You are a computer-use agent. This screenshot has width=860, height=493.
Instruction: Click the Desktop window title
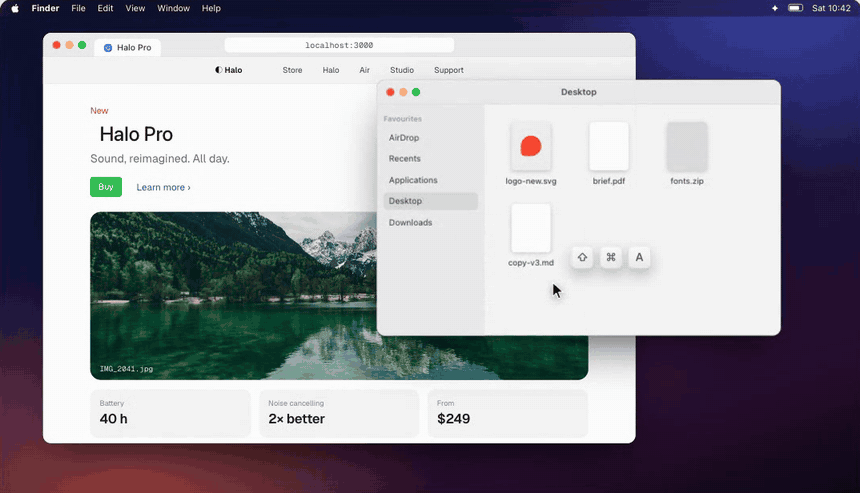point(579,92)
